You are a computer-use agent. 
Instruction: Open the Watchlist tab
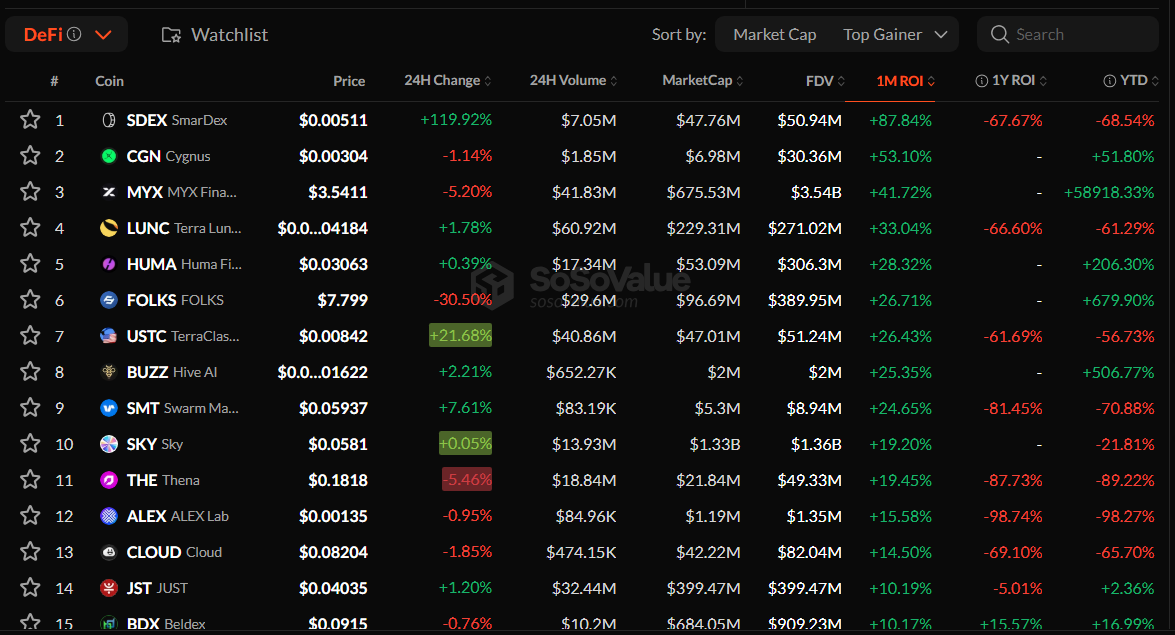point(215,35)
